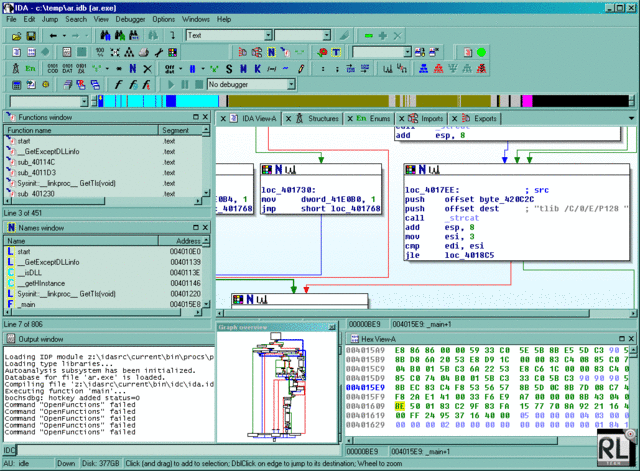Click the green En enums toolbar icon

click(x=30, y=69)
